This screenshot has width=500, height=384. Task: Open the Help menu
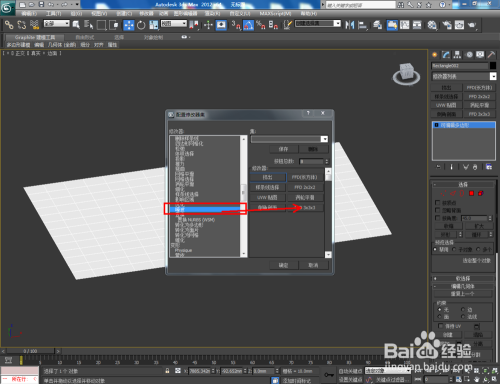(309, 13)
